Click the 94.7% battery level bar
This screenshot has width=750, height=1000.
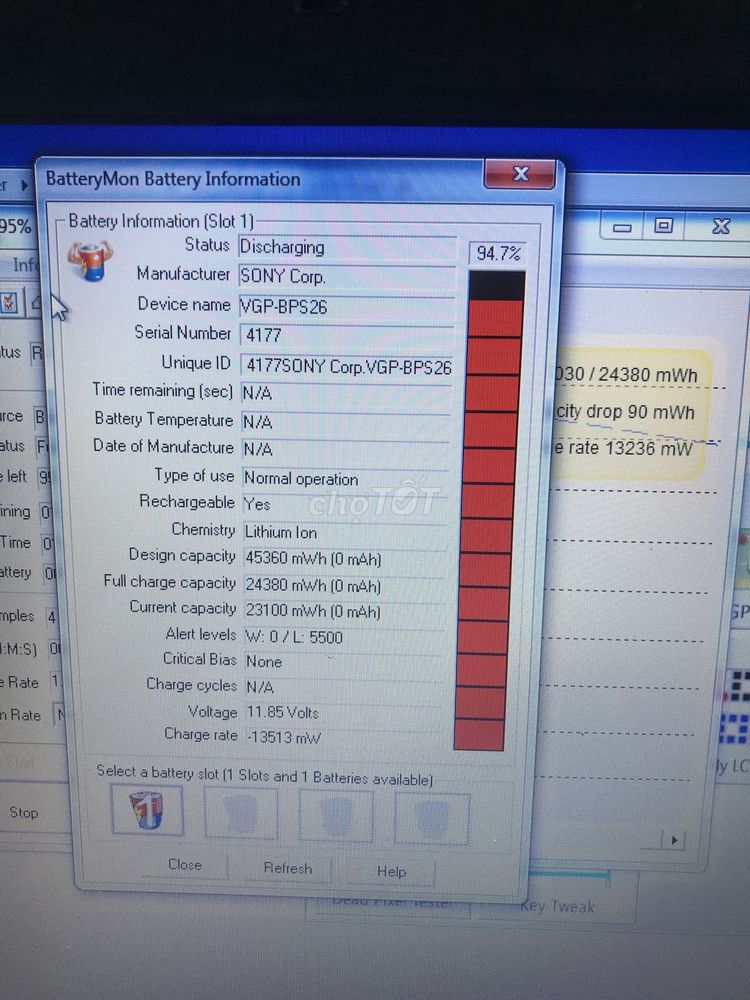(x=489, y=510)
